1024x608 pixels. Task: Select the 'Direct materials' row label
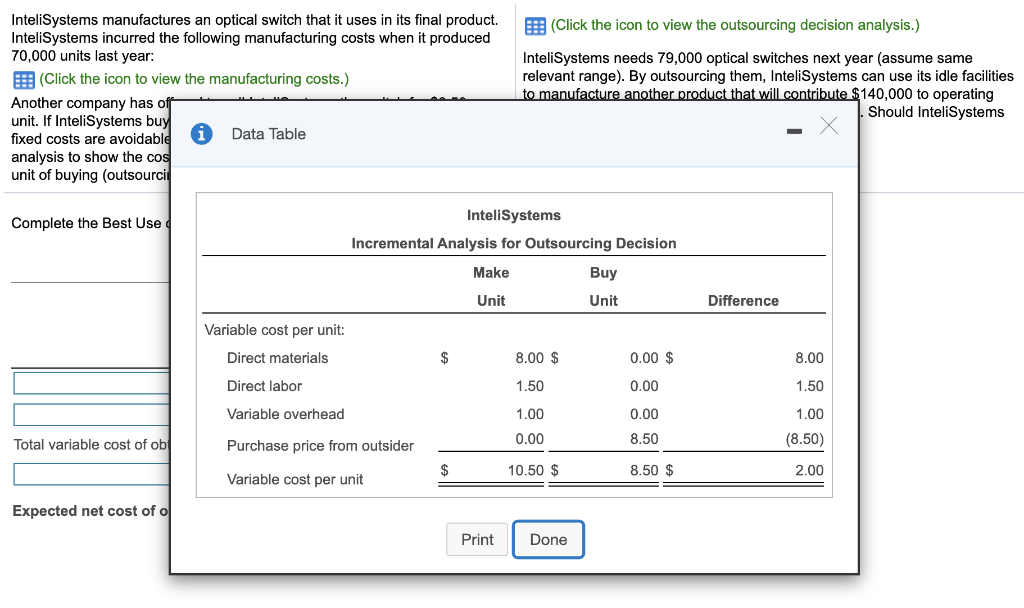coord(278,358)
